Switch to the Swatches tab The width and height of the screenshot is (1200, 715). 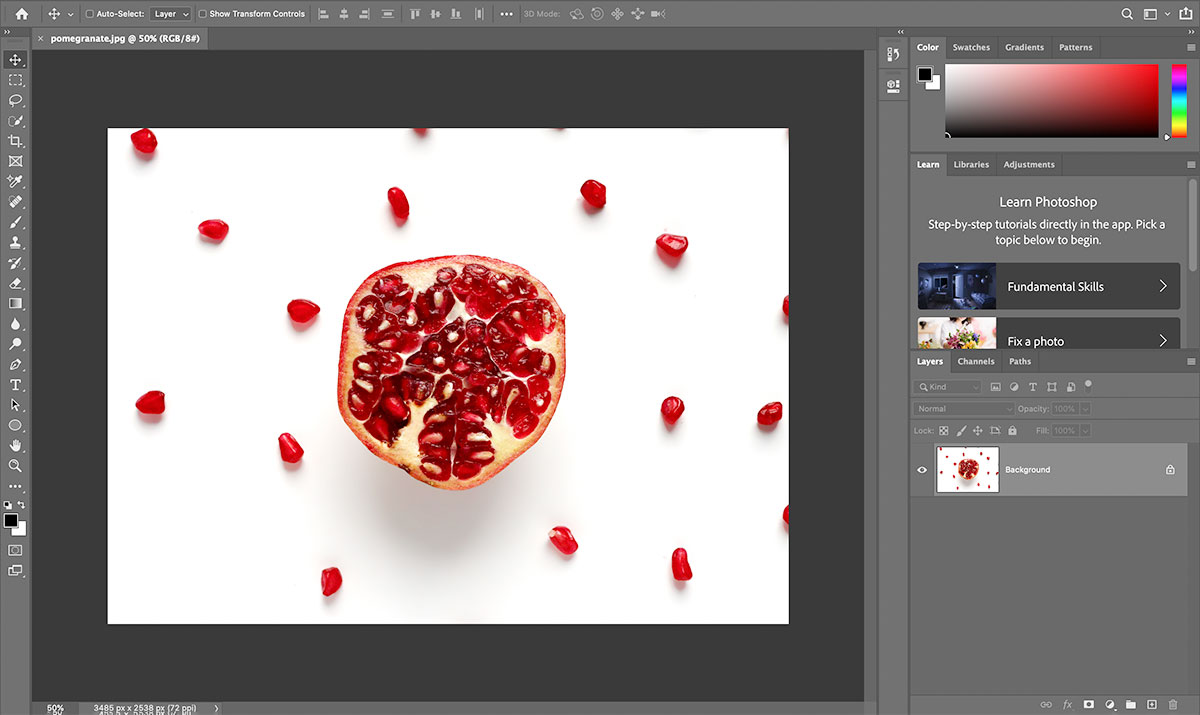click(970, 47)
